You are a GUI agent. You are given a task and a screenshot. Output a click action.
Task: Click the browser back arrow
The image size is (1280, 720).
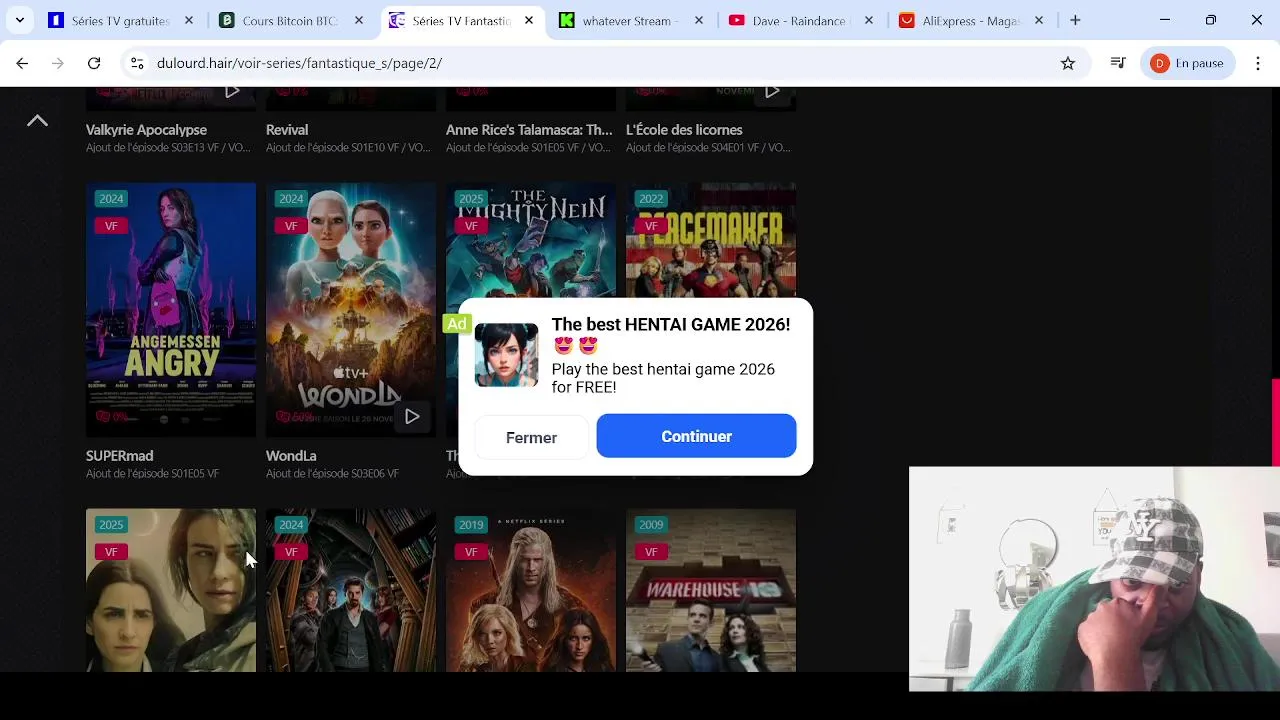click(22, 63)
